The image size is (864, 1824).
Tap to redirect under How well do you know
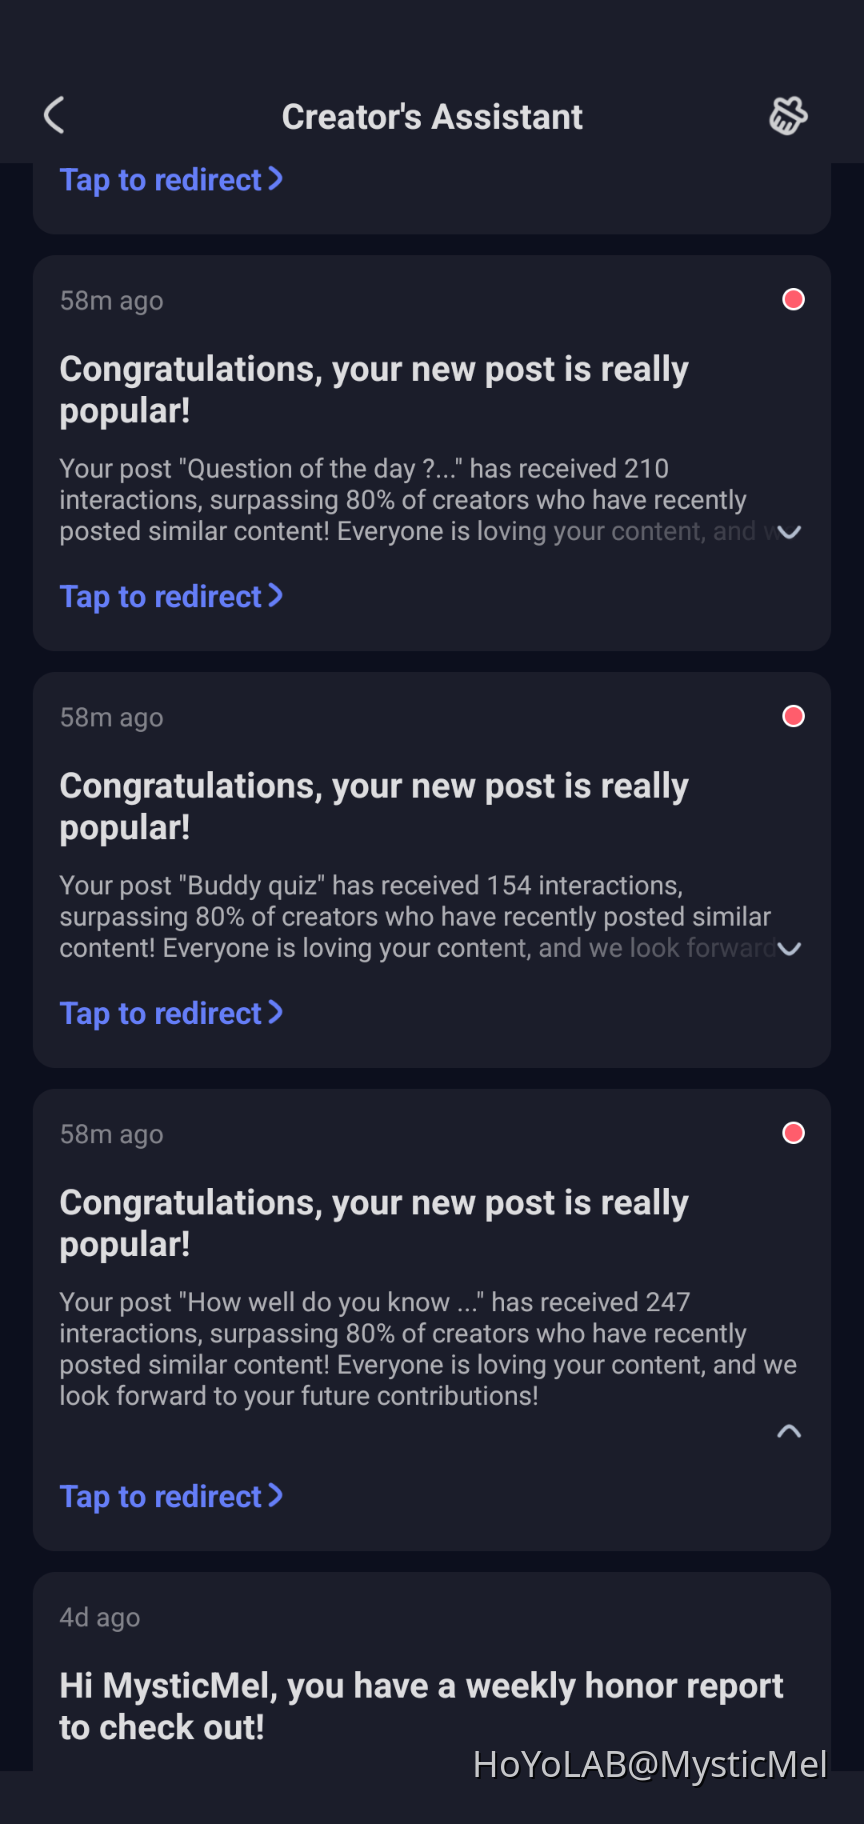point(171,1497)
